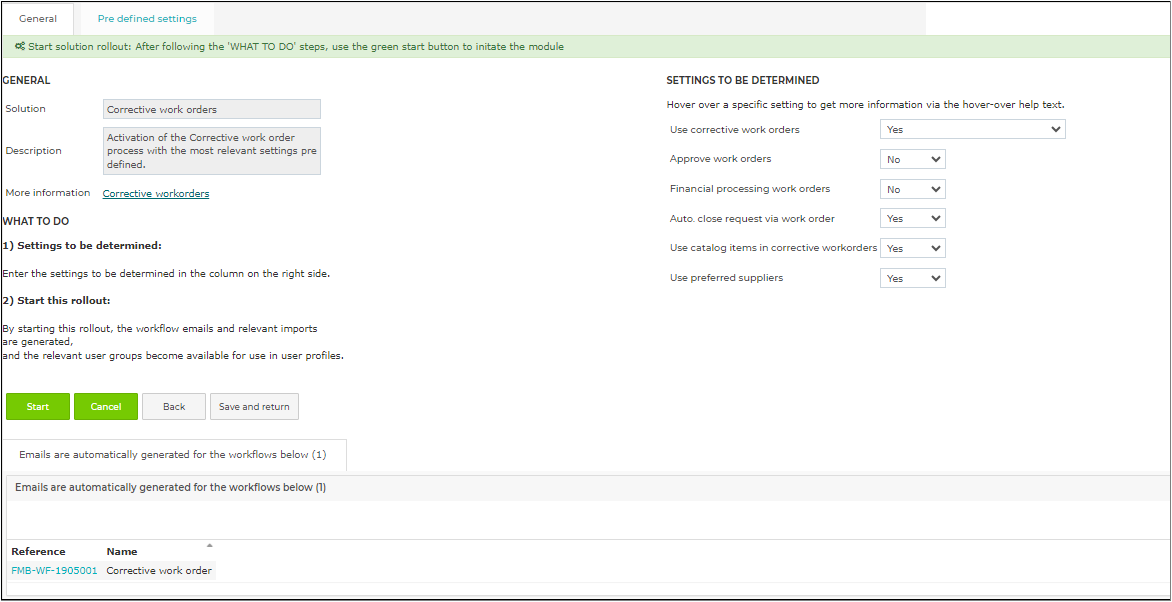Click the Cancel button
This screenshot has width=1172, height=602.
[105, 407]
